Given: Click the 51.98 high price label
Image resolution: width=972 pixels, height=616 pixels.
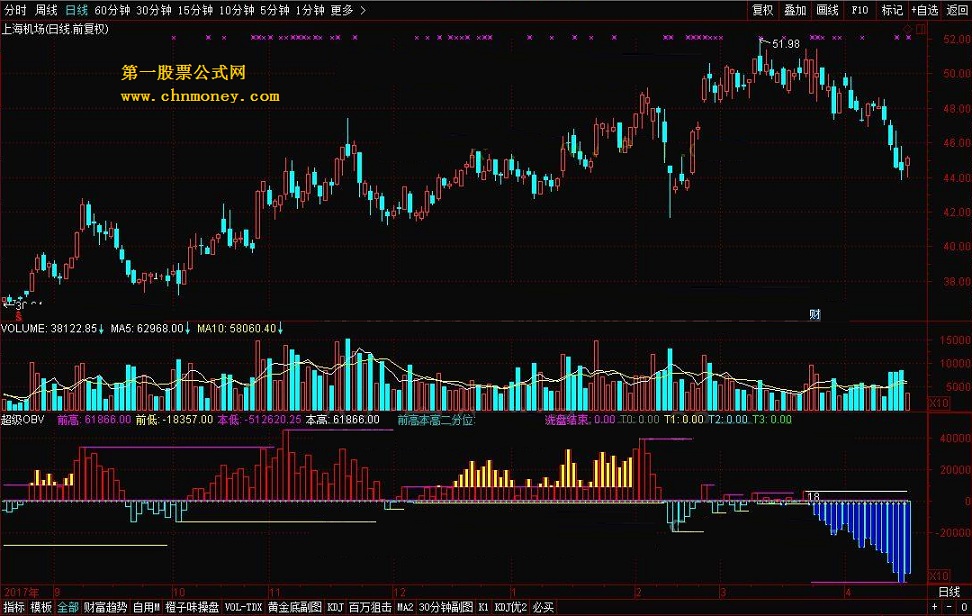Looking at the screenshot, I should point(786,44).
